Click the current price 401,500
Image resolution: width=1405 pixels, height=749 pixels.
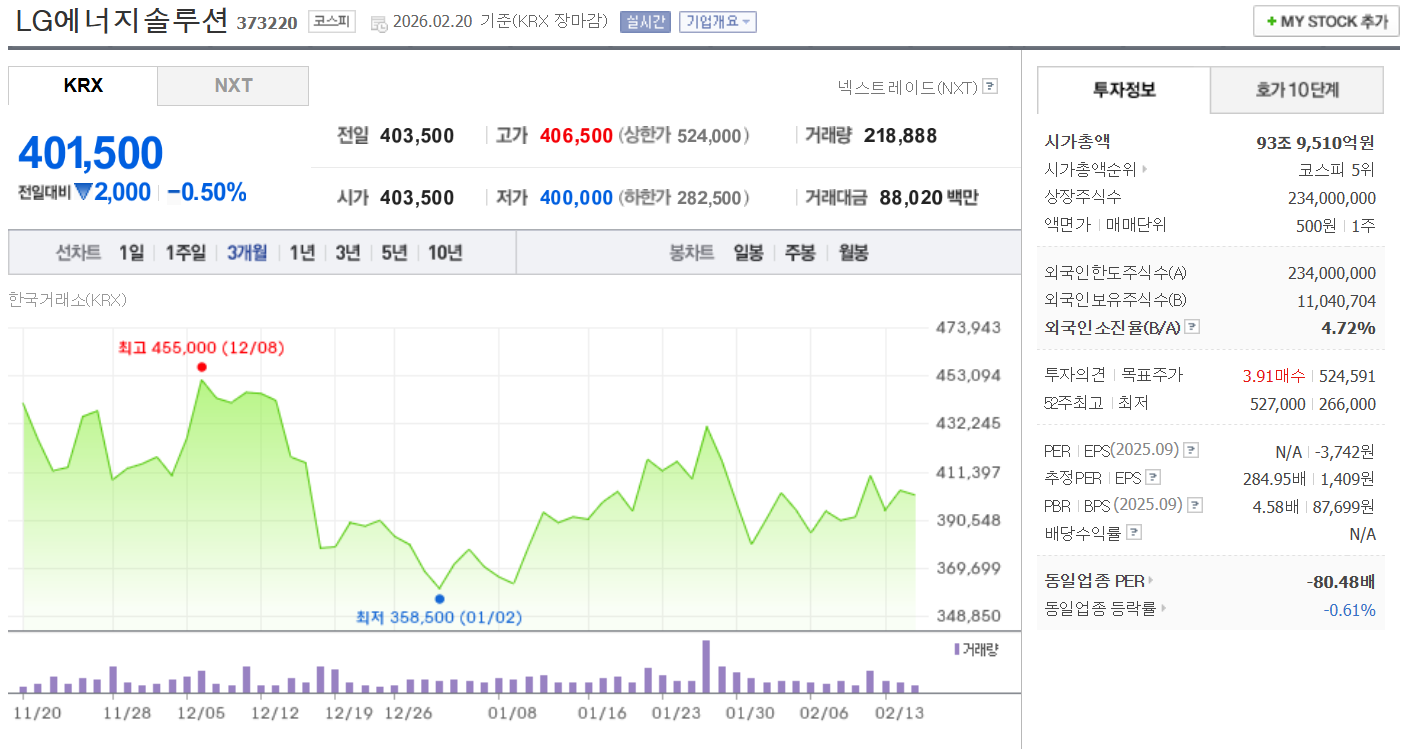point(90,153)
